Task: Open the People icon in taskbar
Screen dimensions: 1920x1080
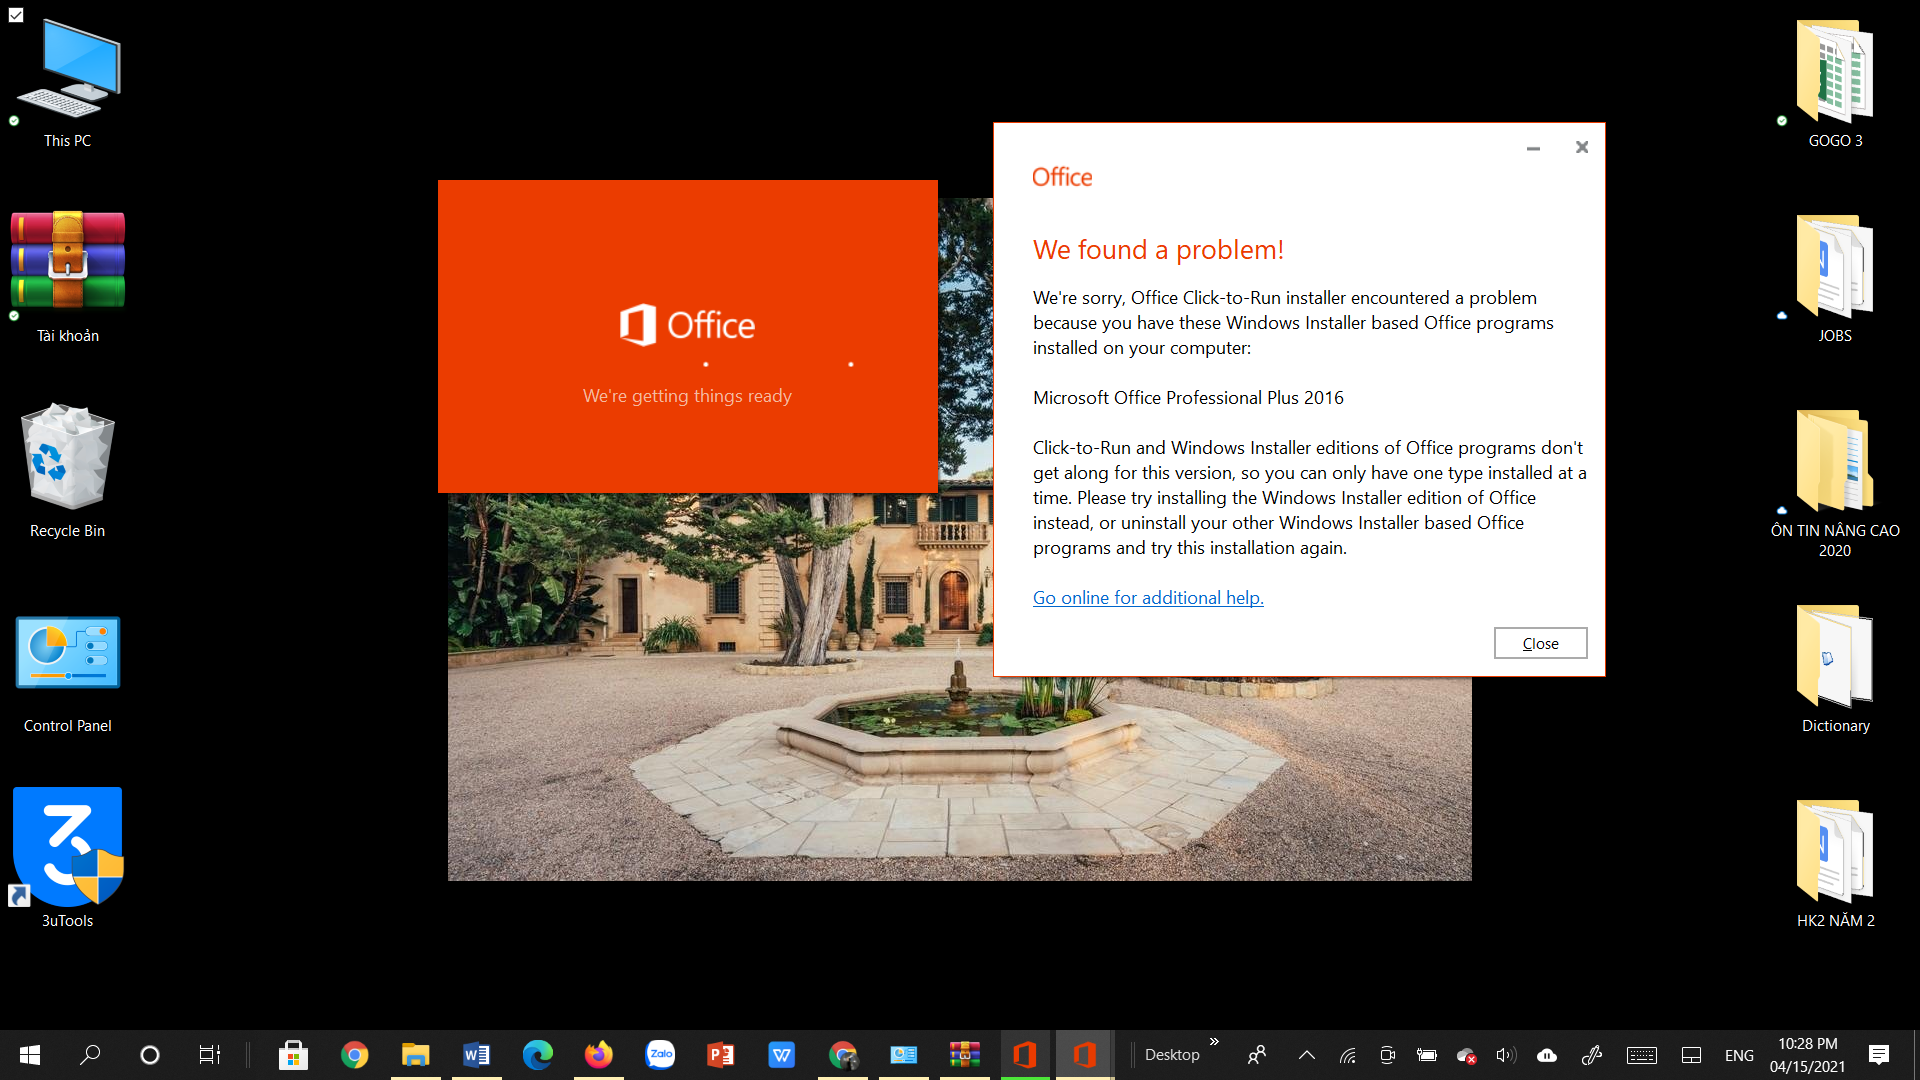Action: tap(1257, 1055)
